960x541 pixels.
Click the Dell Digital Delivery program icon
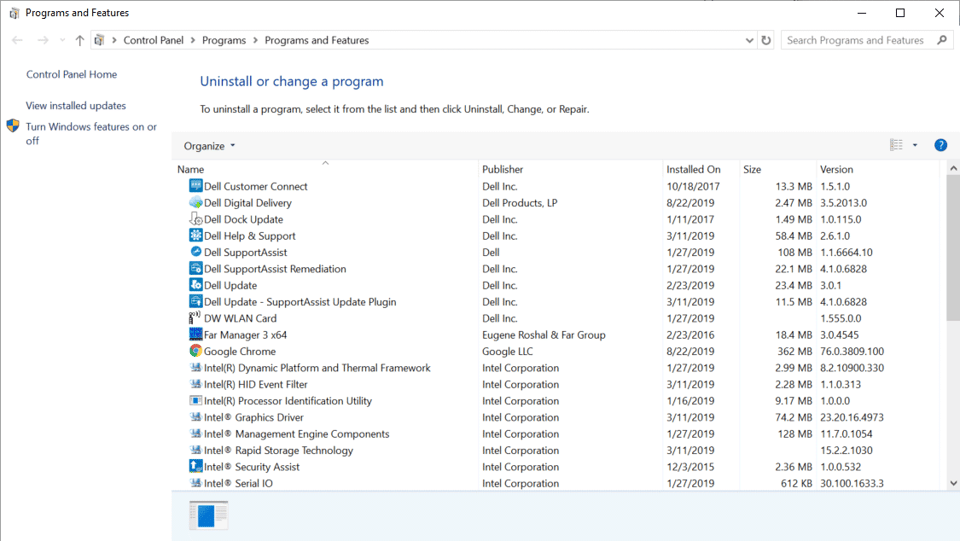coord(195,202)
